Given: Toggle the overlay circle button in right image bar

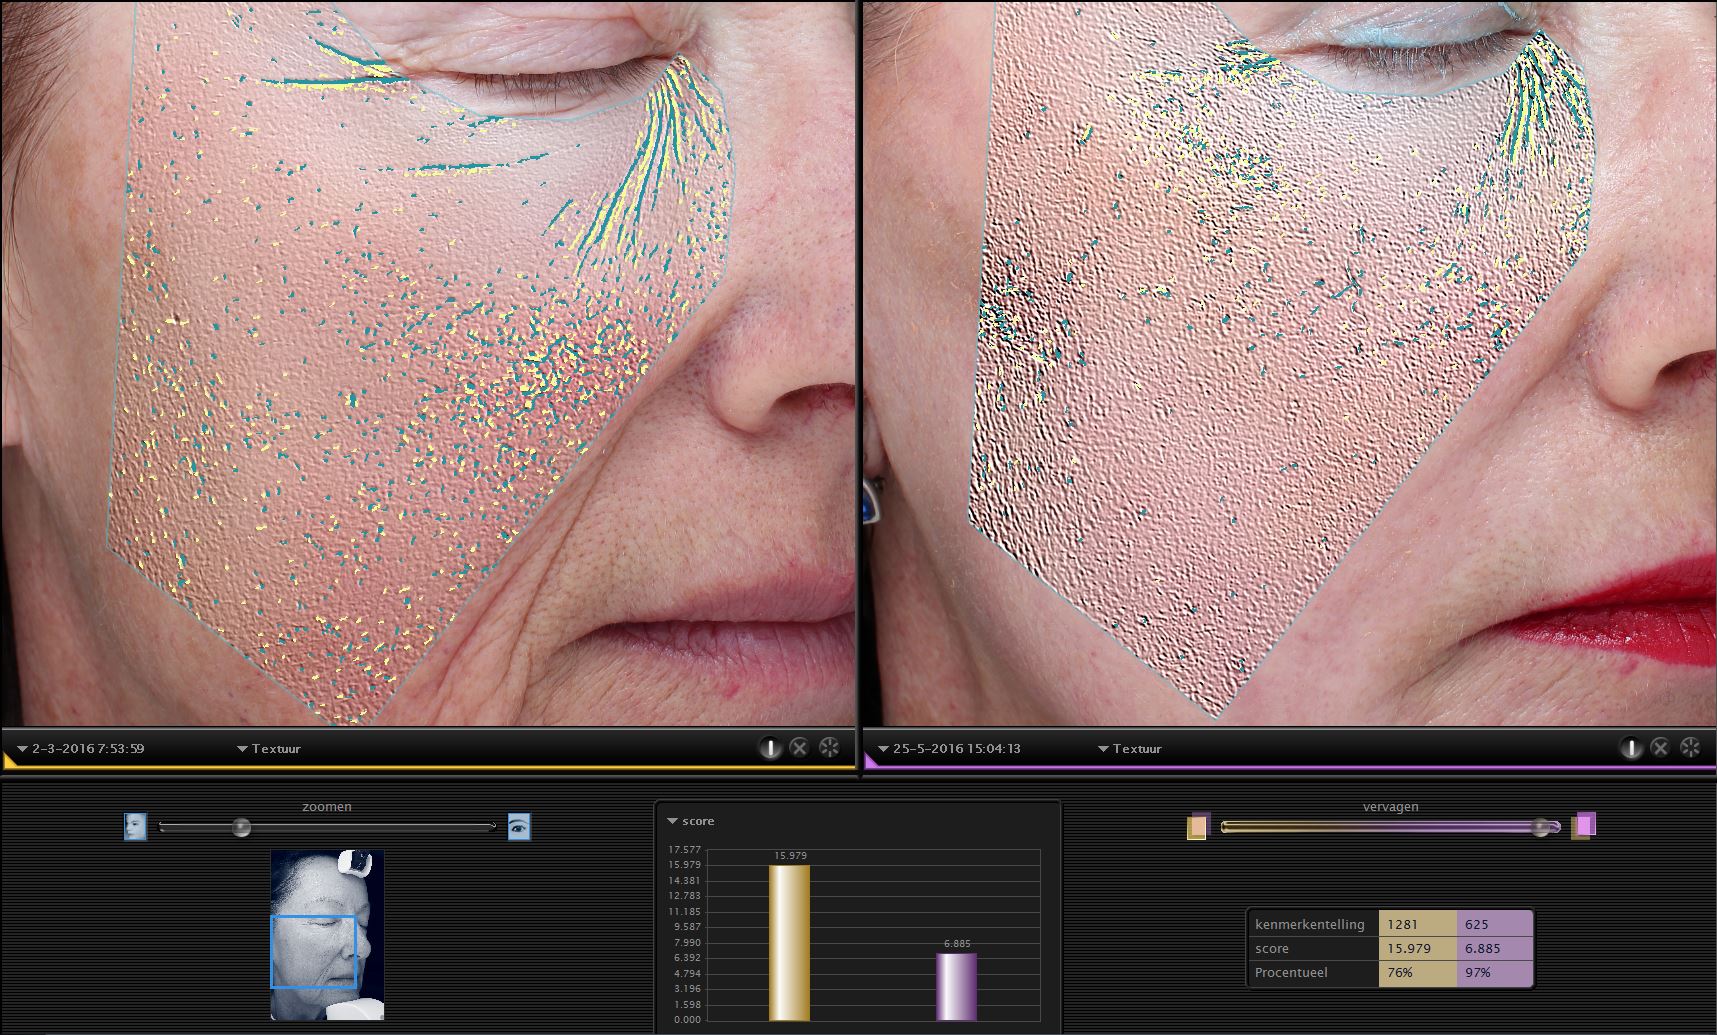Looking at the screenshot, I should (1630, 747).
